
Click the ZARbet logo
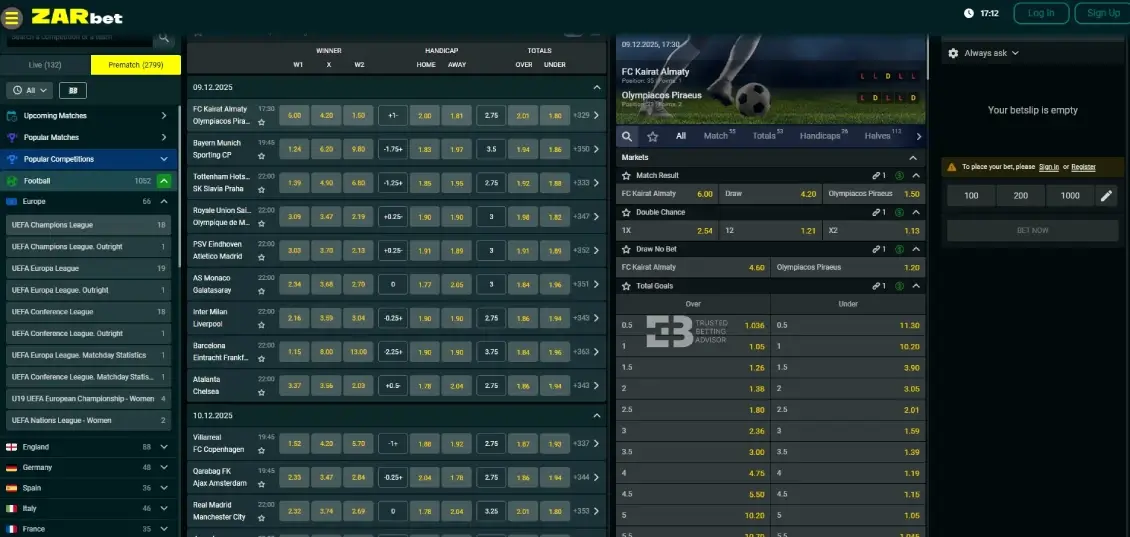76,17
